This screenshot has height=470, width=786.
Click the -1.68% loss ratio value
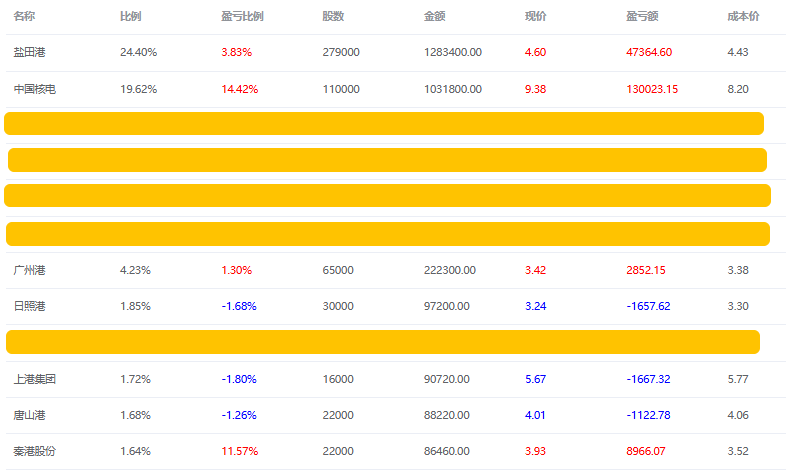tap(239, 306)
